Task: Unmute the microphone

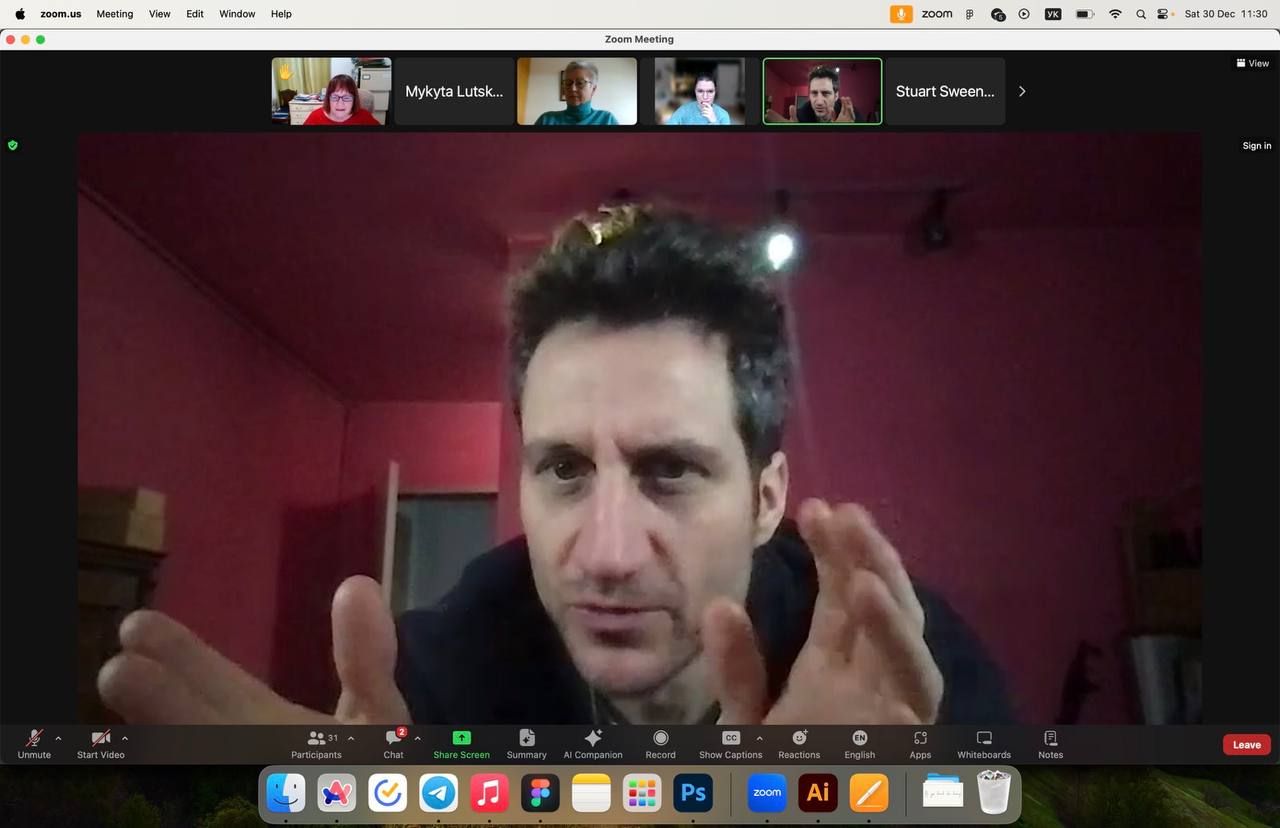Action: [x=34, y=743]
